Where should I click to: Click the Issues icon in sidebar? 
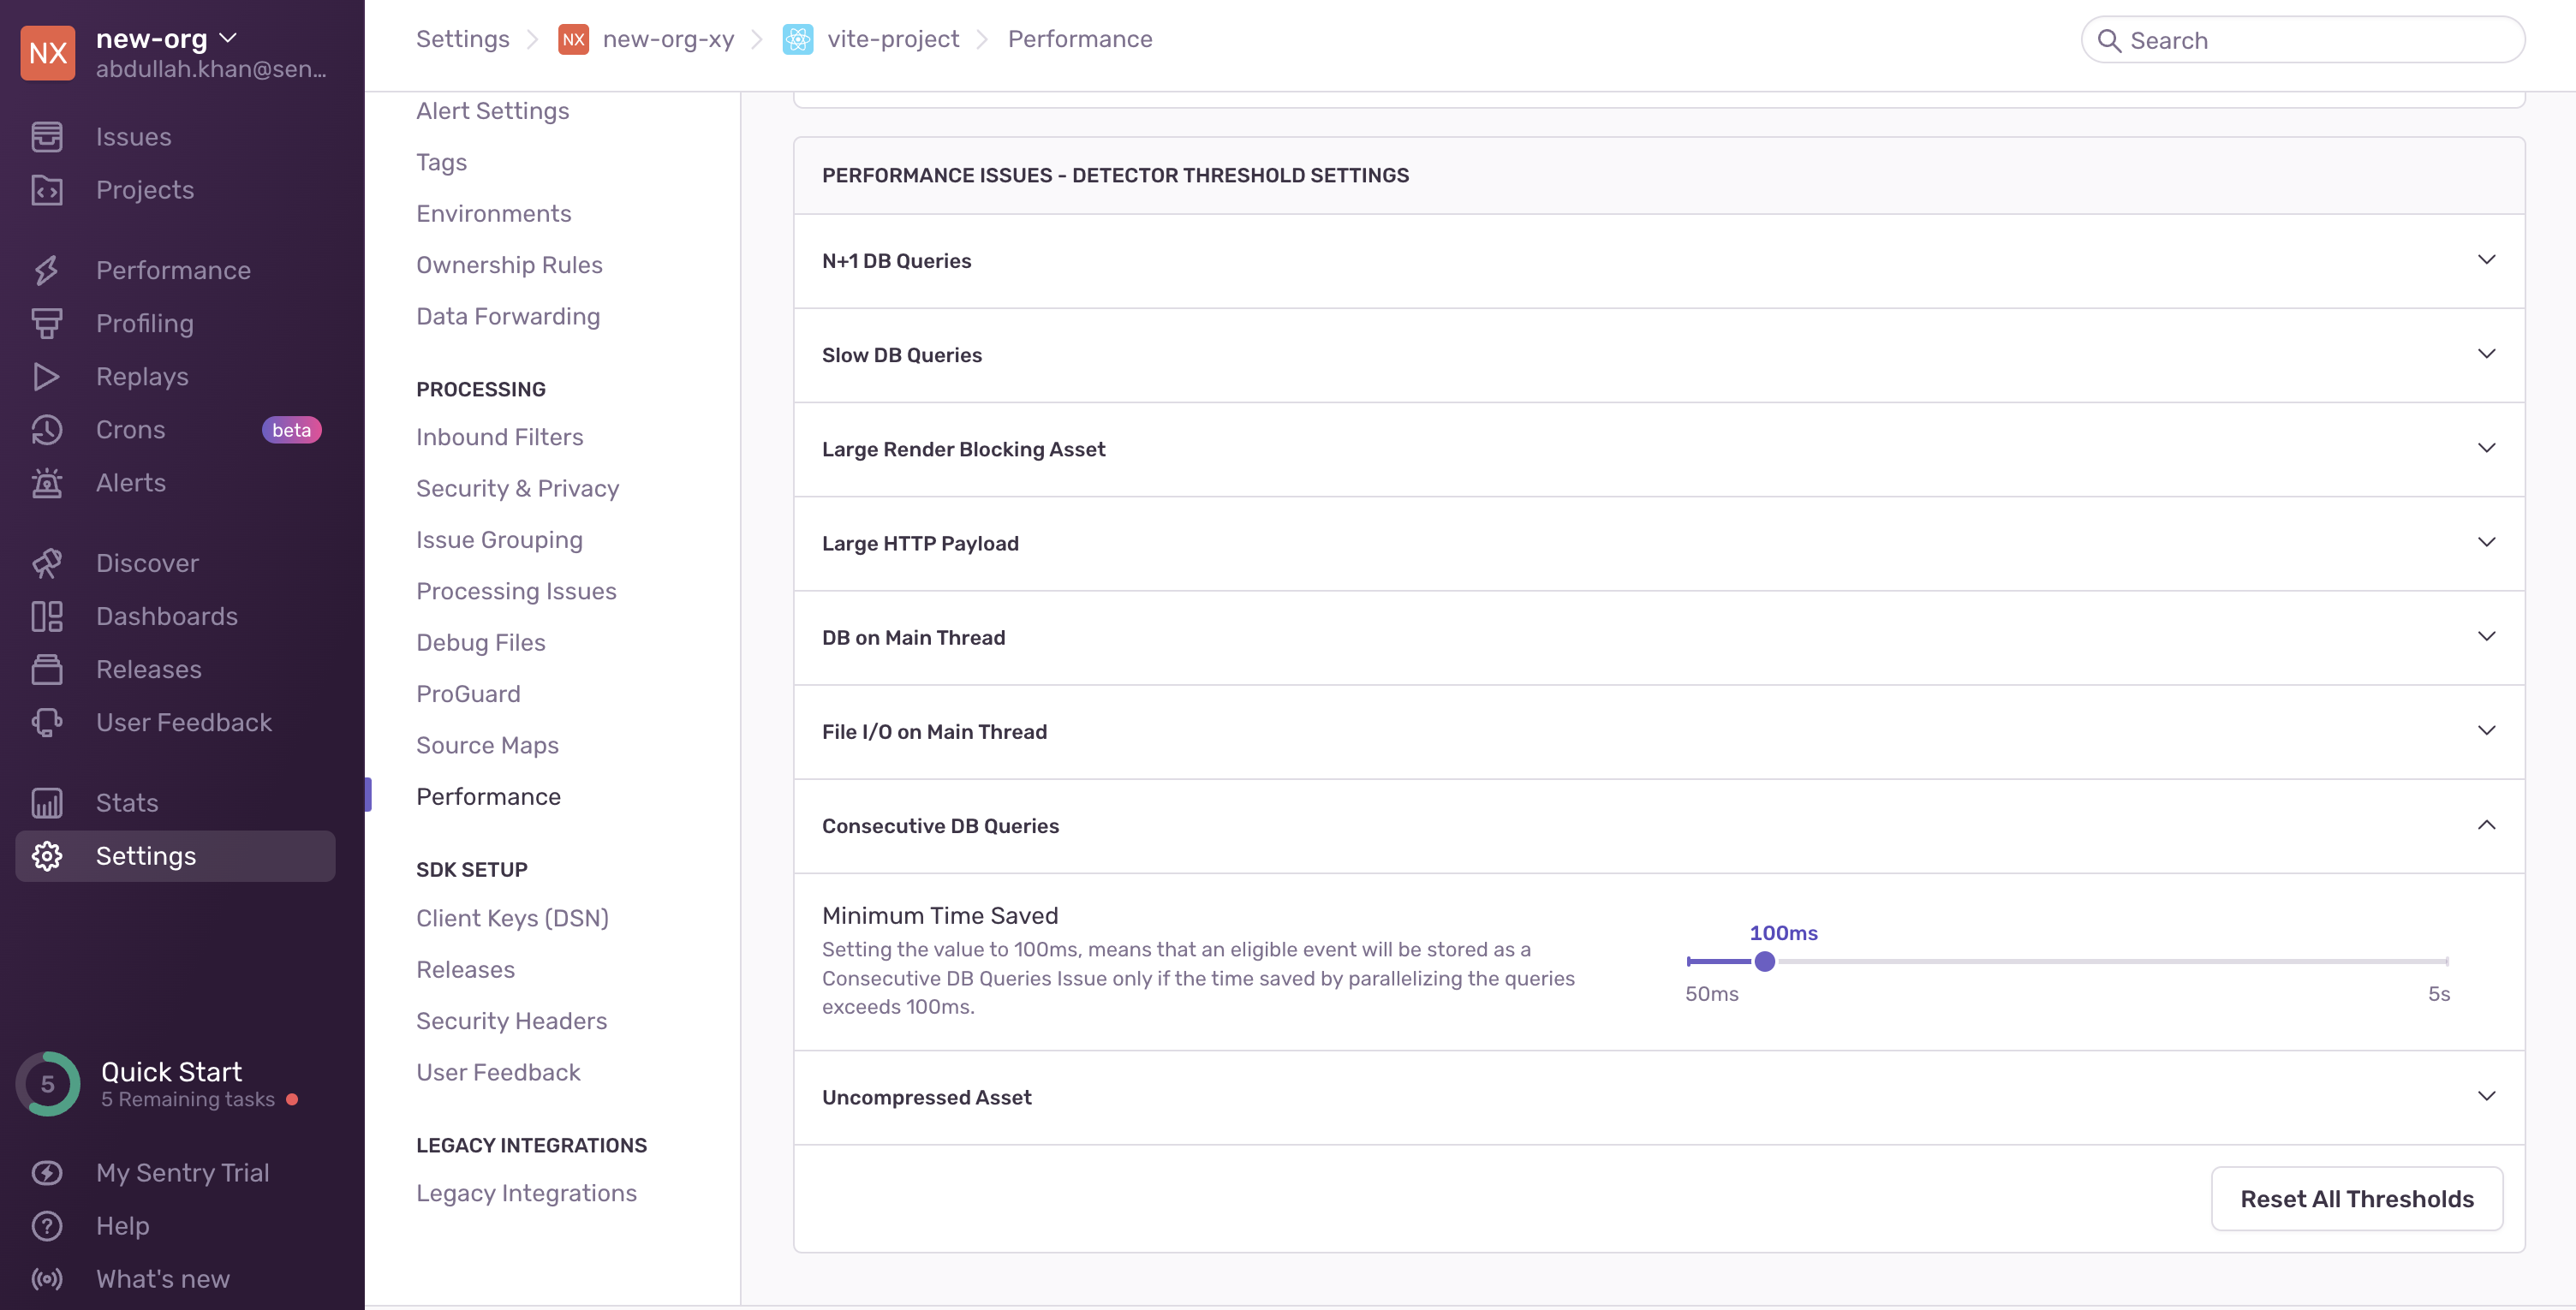(x=46, y=137)
